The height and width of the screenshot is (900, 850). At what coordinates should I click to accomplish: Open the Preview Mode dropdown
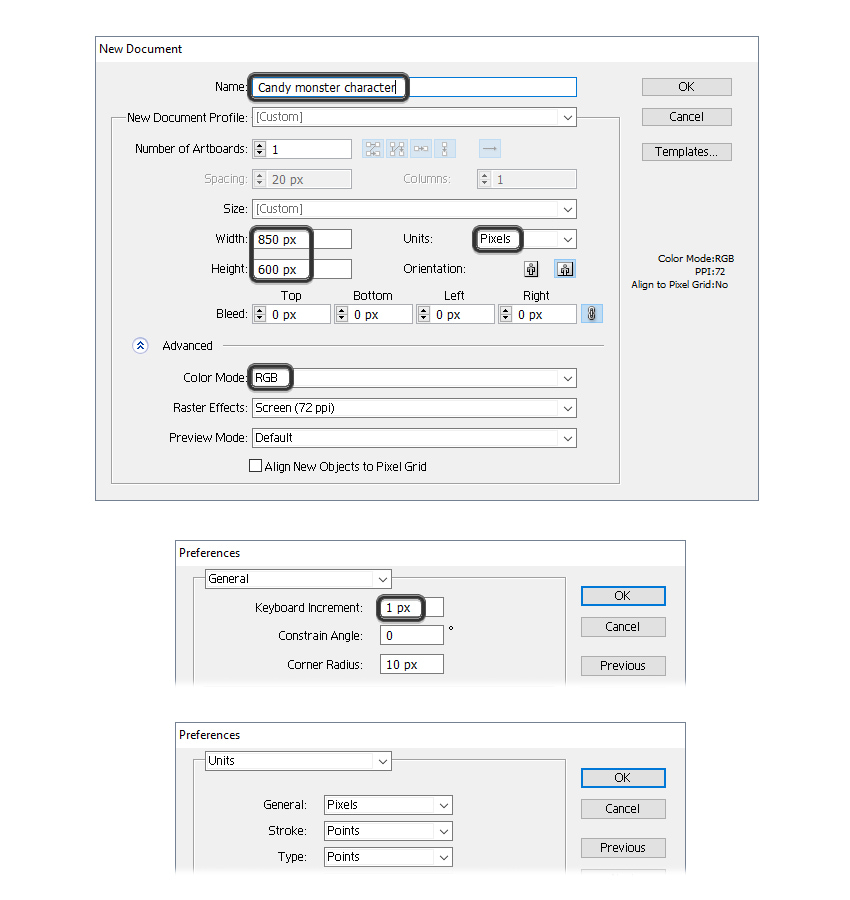414,438
